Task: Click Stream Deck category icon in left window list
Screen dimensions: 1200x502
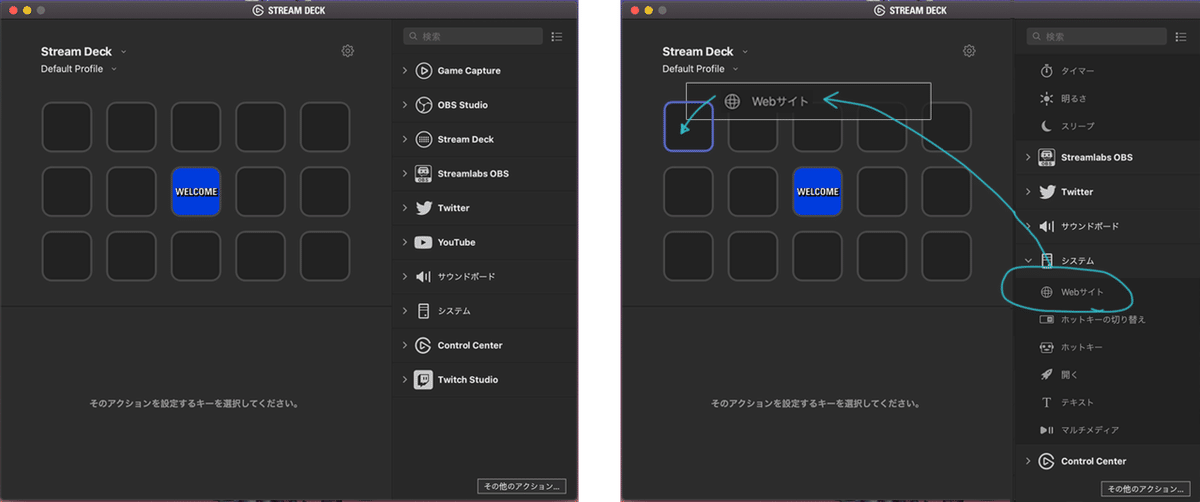Action: point(423,139)
